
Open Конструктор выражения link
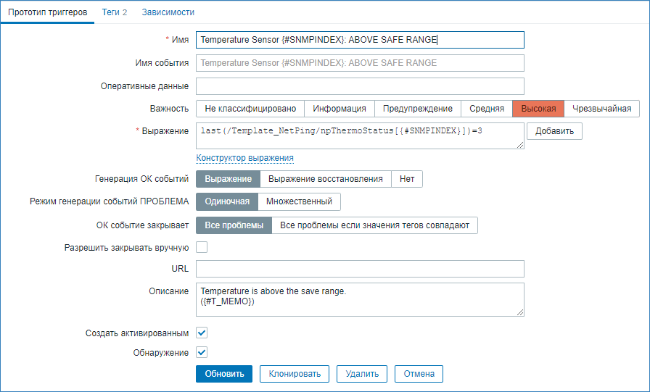click(x=245, y=158)
